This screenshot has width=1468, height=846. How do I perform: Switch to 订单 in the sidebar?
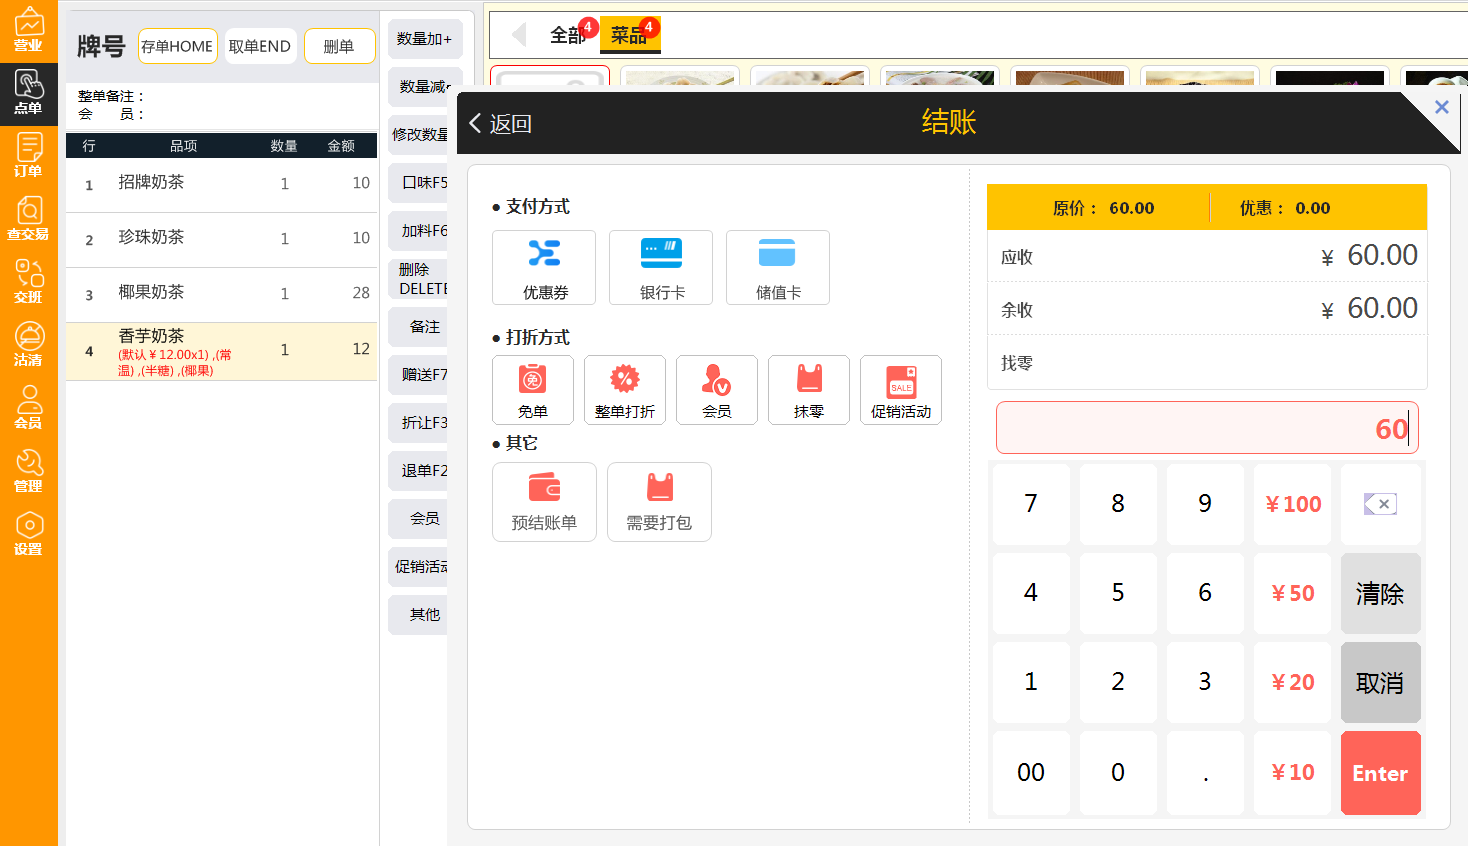click(29, 155)
